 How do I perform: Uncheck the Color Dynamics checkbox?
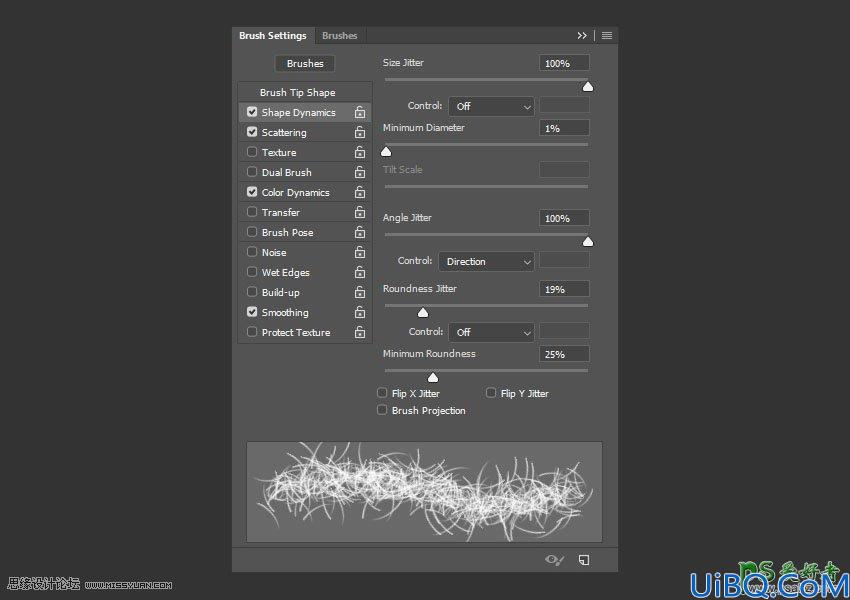click(252, 192)
